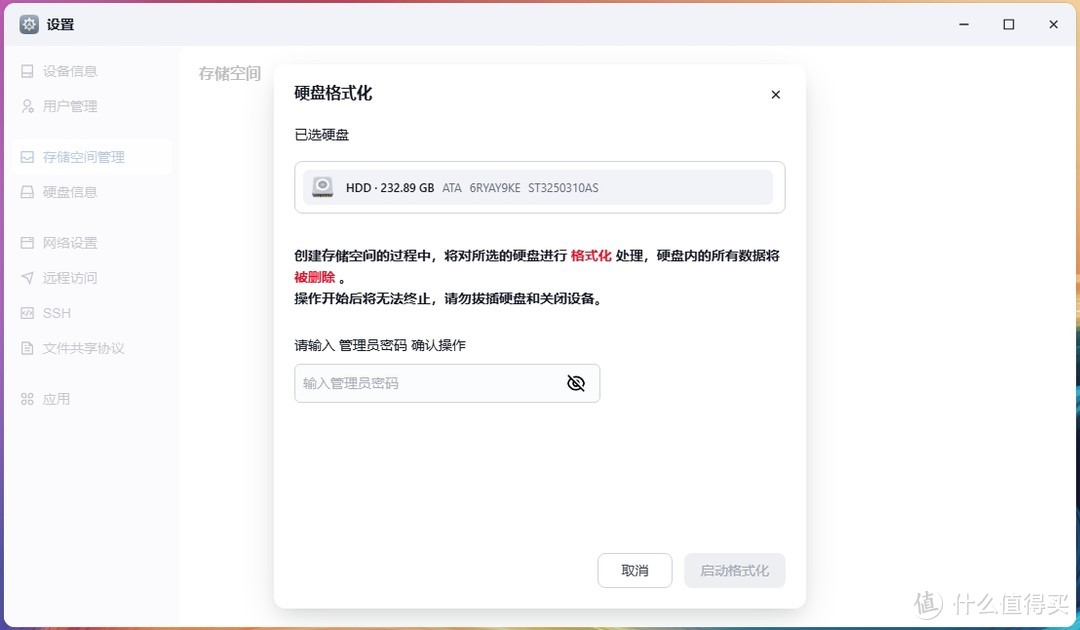Click the 取消 cancel button
The height and width of the screenshot is (630, 1080).
coord(634,570)
